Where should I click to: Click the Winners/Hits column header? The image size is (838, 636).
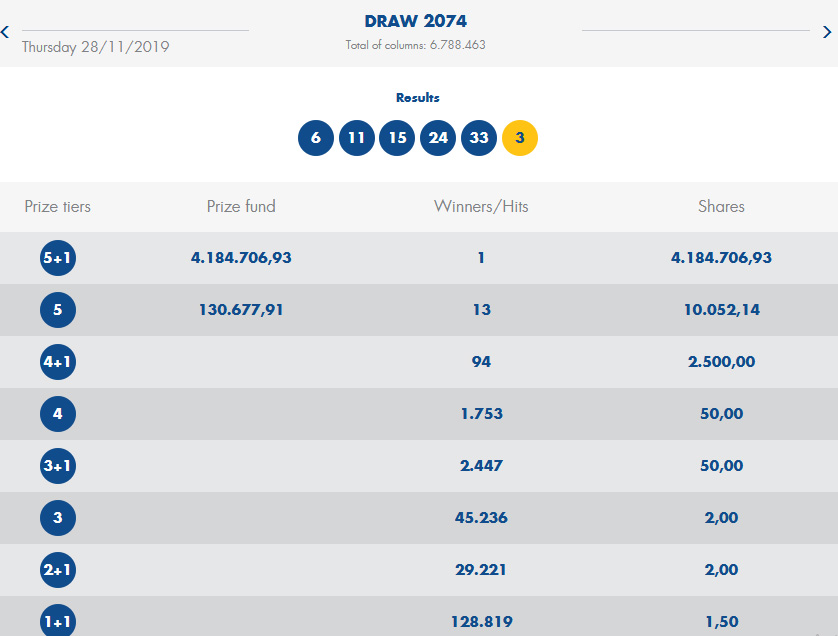pos(481,207)
